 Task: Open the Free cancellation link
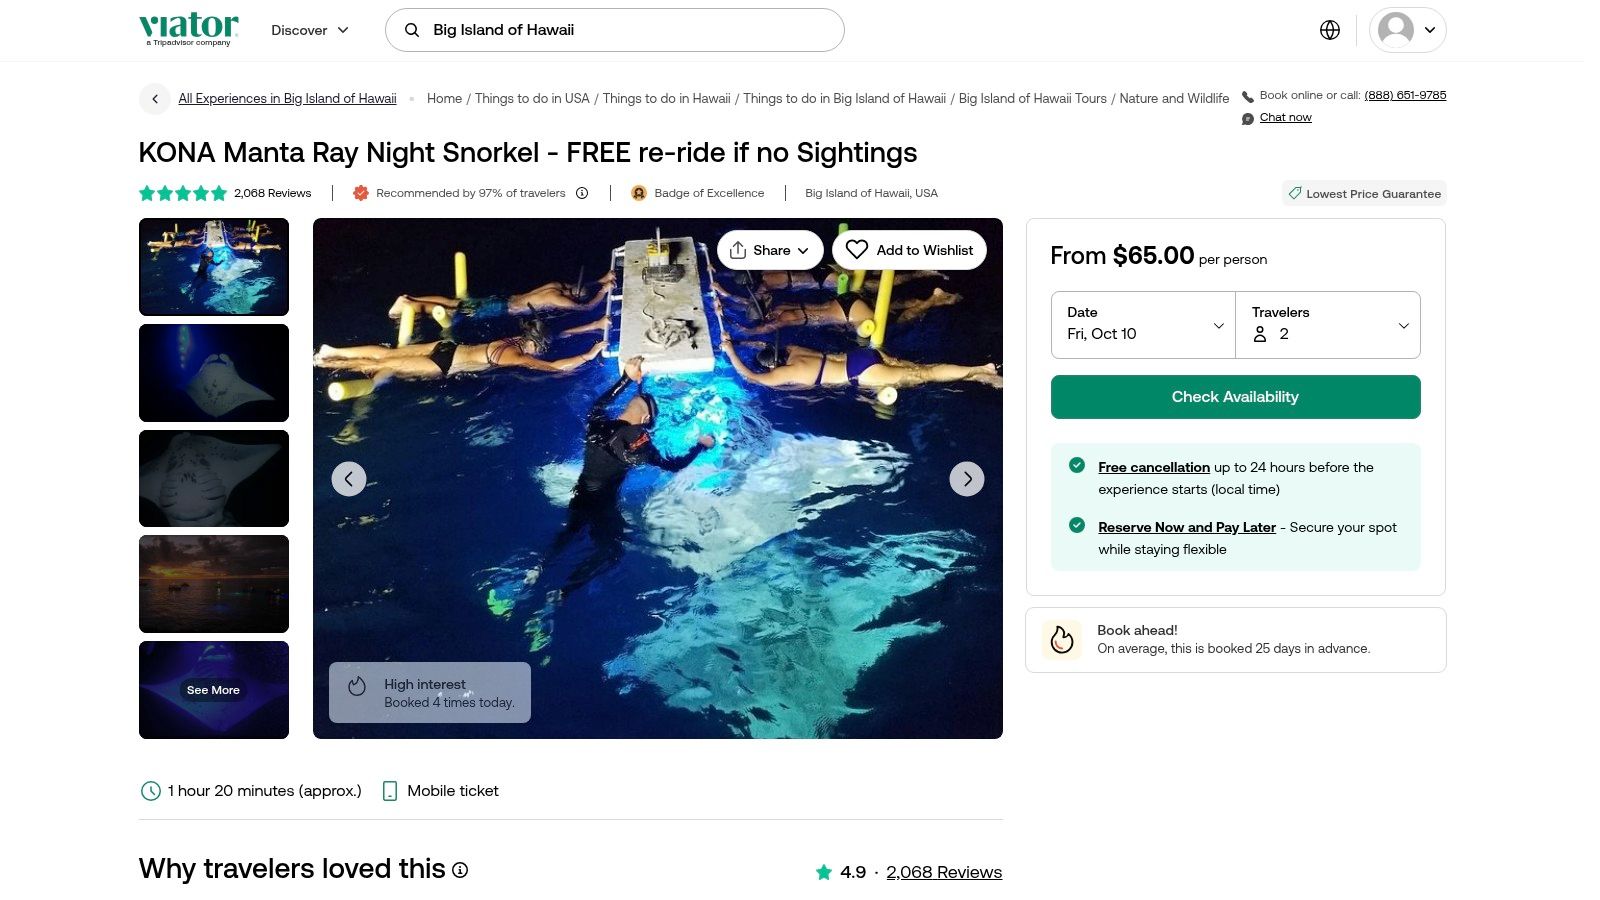tap(1153, 467)
